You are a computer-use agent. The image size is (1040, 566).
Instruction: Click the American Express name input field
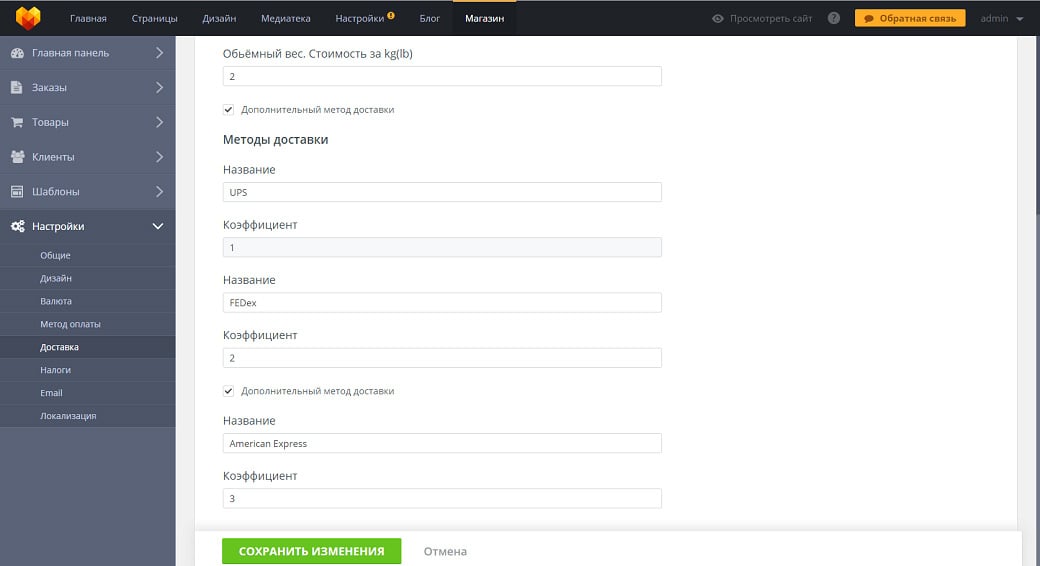pyautogui.click(x=442, y=443)
